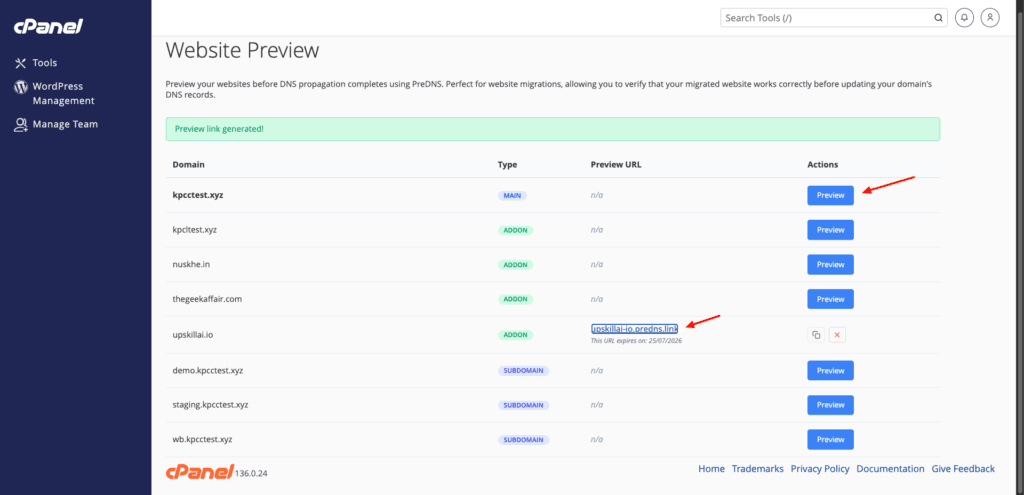
Task: Click the cPanel logo in the sidebar
Action: (48, 27)
